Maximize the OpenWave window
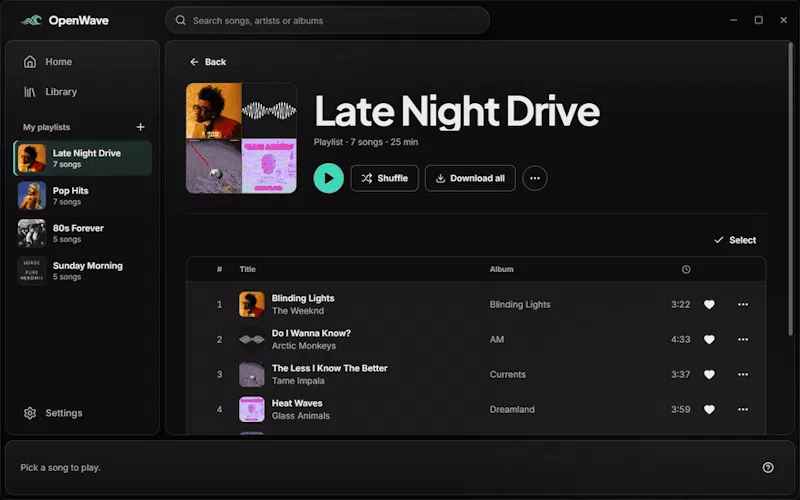 click(x=759, y=20)
